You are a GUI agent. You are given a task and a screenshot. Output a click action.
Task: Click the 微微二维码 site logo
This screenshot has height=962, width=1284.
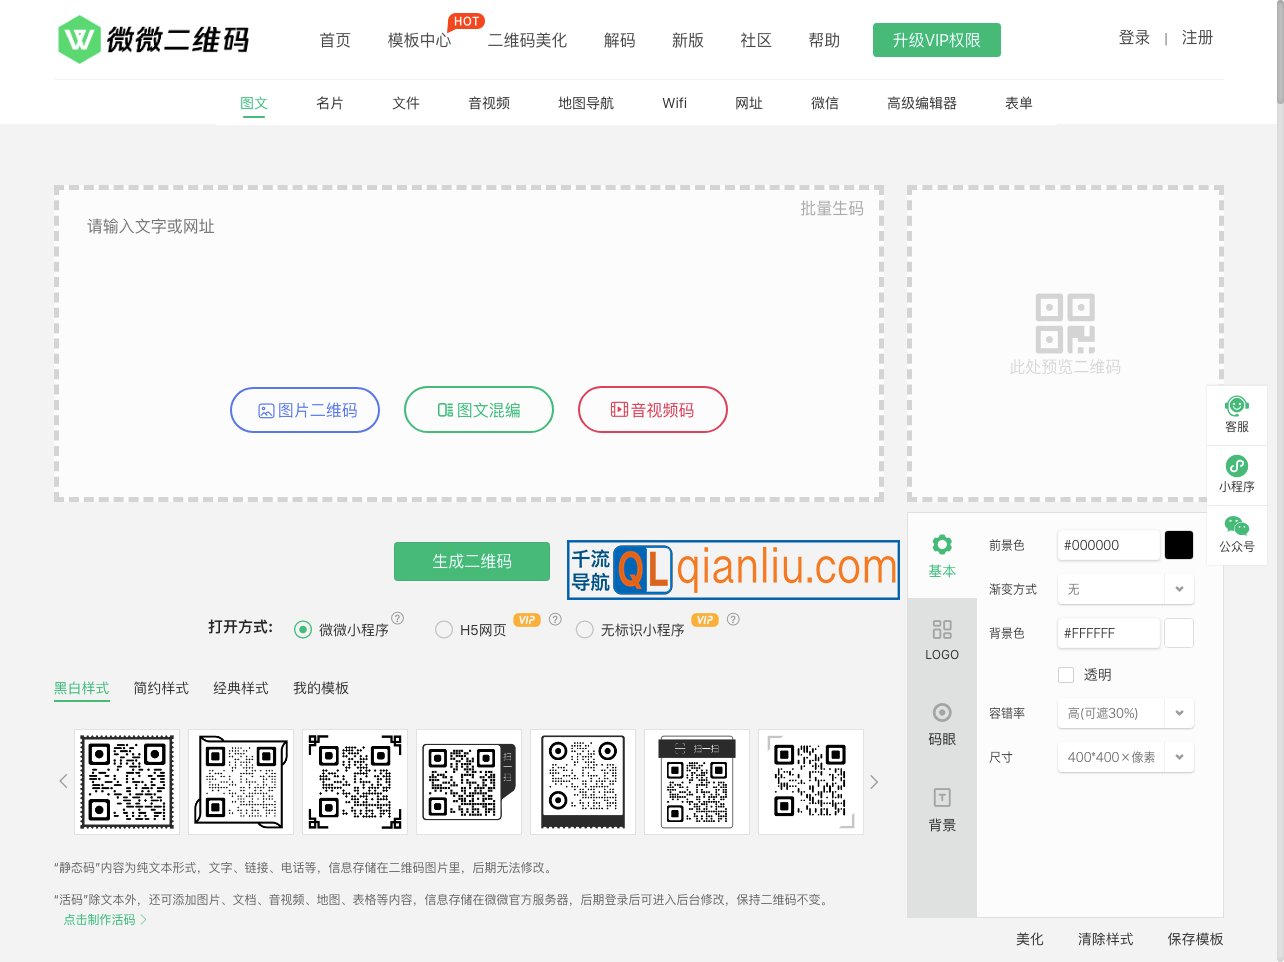[x=153, y=39]
